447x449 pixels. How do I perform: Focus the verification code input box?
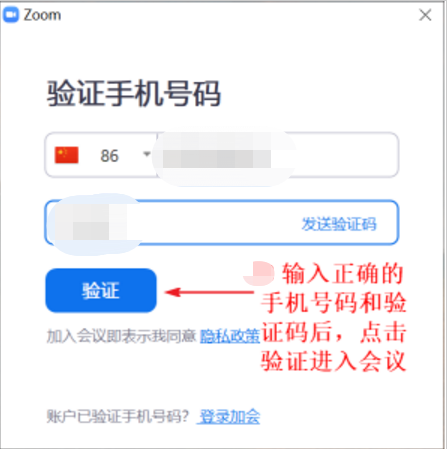(x=222, y=222)
